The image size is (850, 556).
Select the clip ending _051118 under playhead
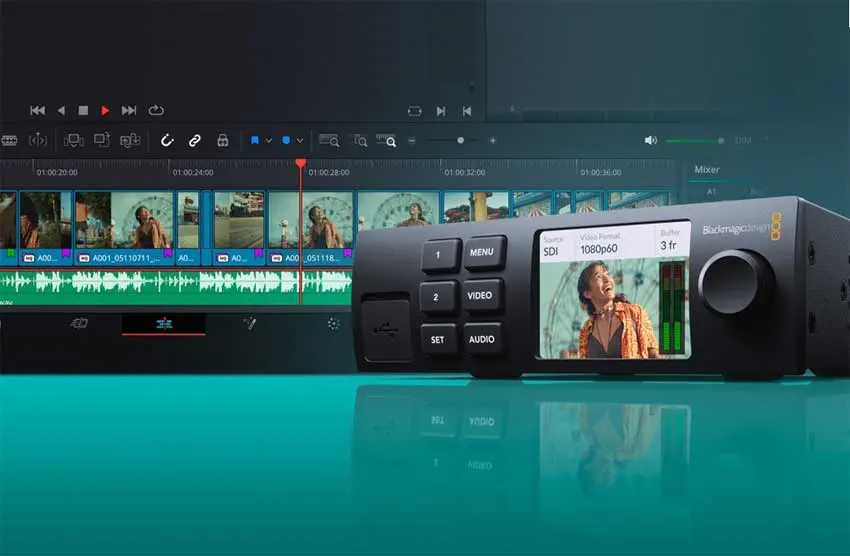(x=310, y=228)
